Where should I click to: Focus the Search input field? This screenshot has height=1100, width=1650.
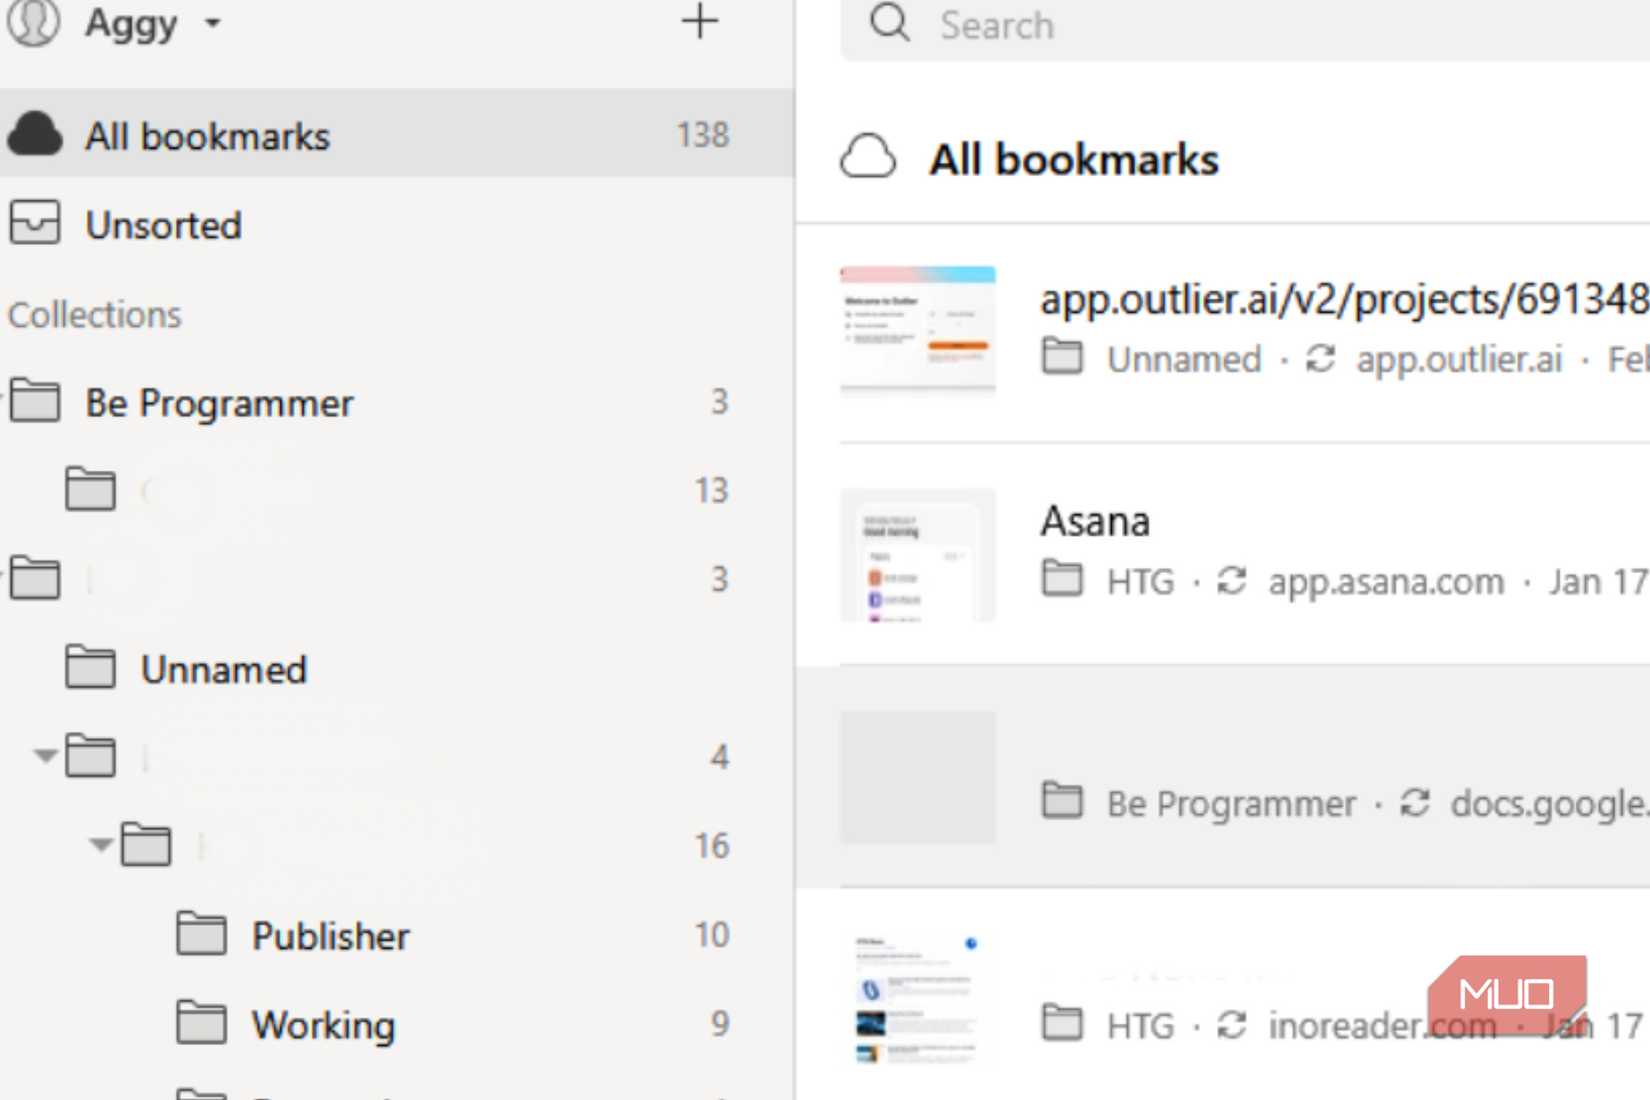[1245, 26]
